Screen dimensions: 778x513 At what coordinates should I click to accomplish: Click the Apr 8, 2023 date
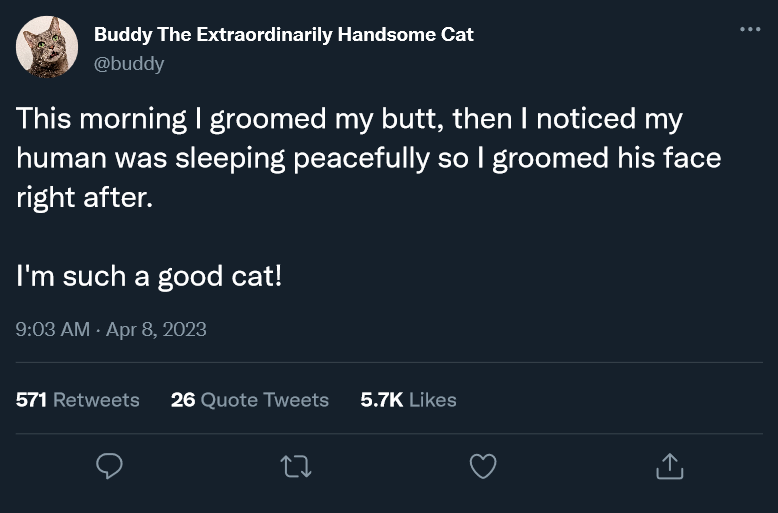pos(156,329)
